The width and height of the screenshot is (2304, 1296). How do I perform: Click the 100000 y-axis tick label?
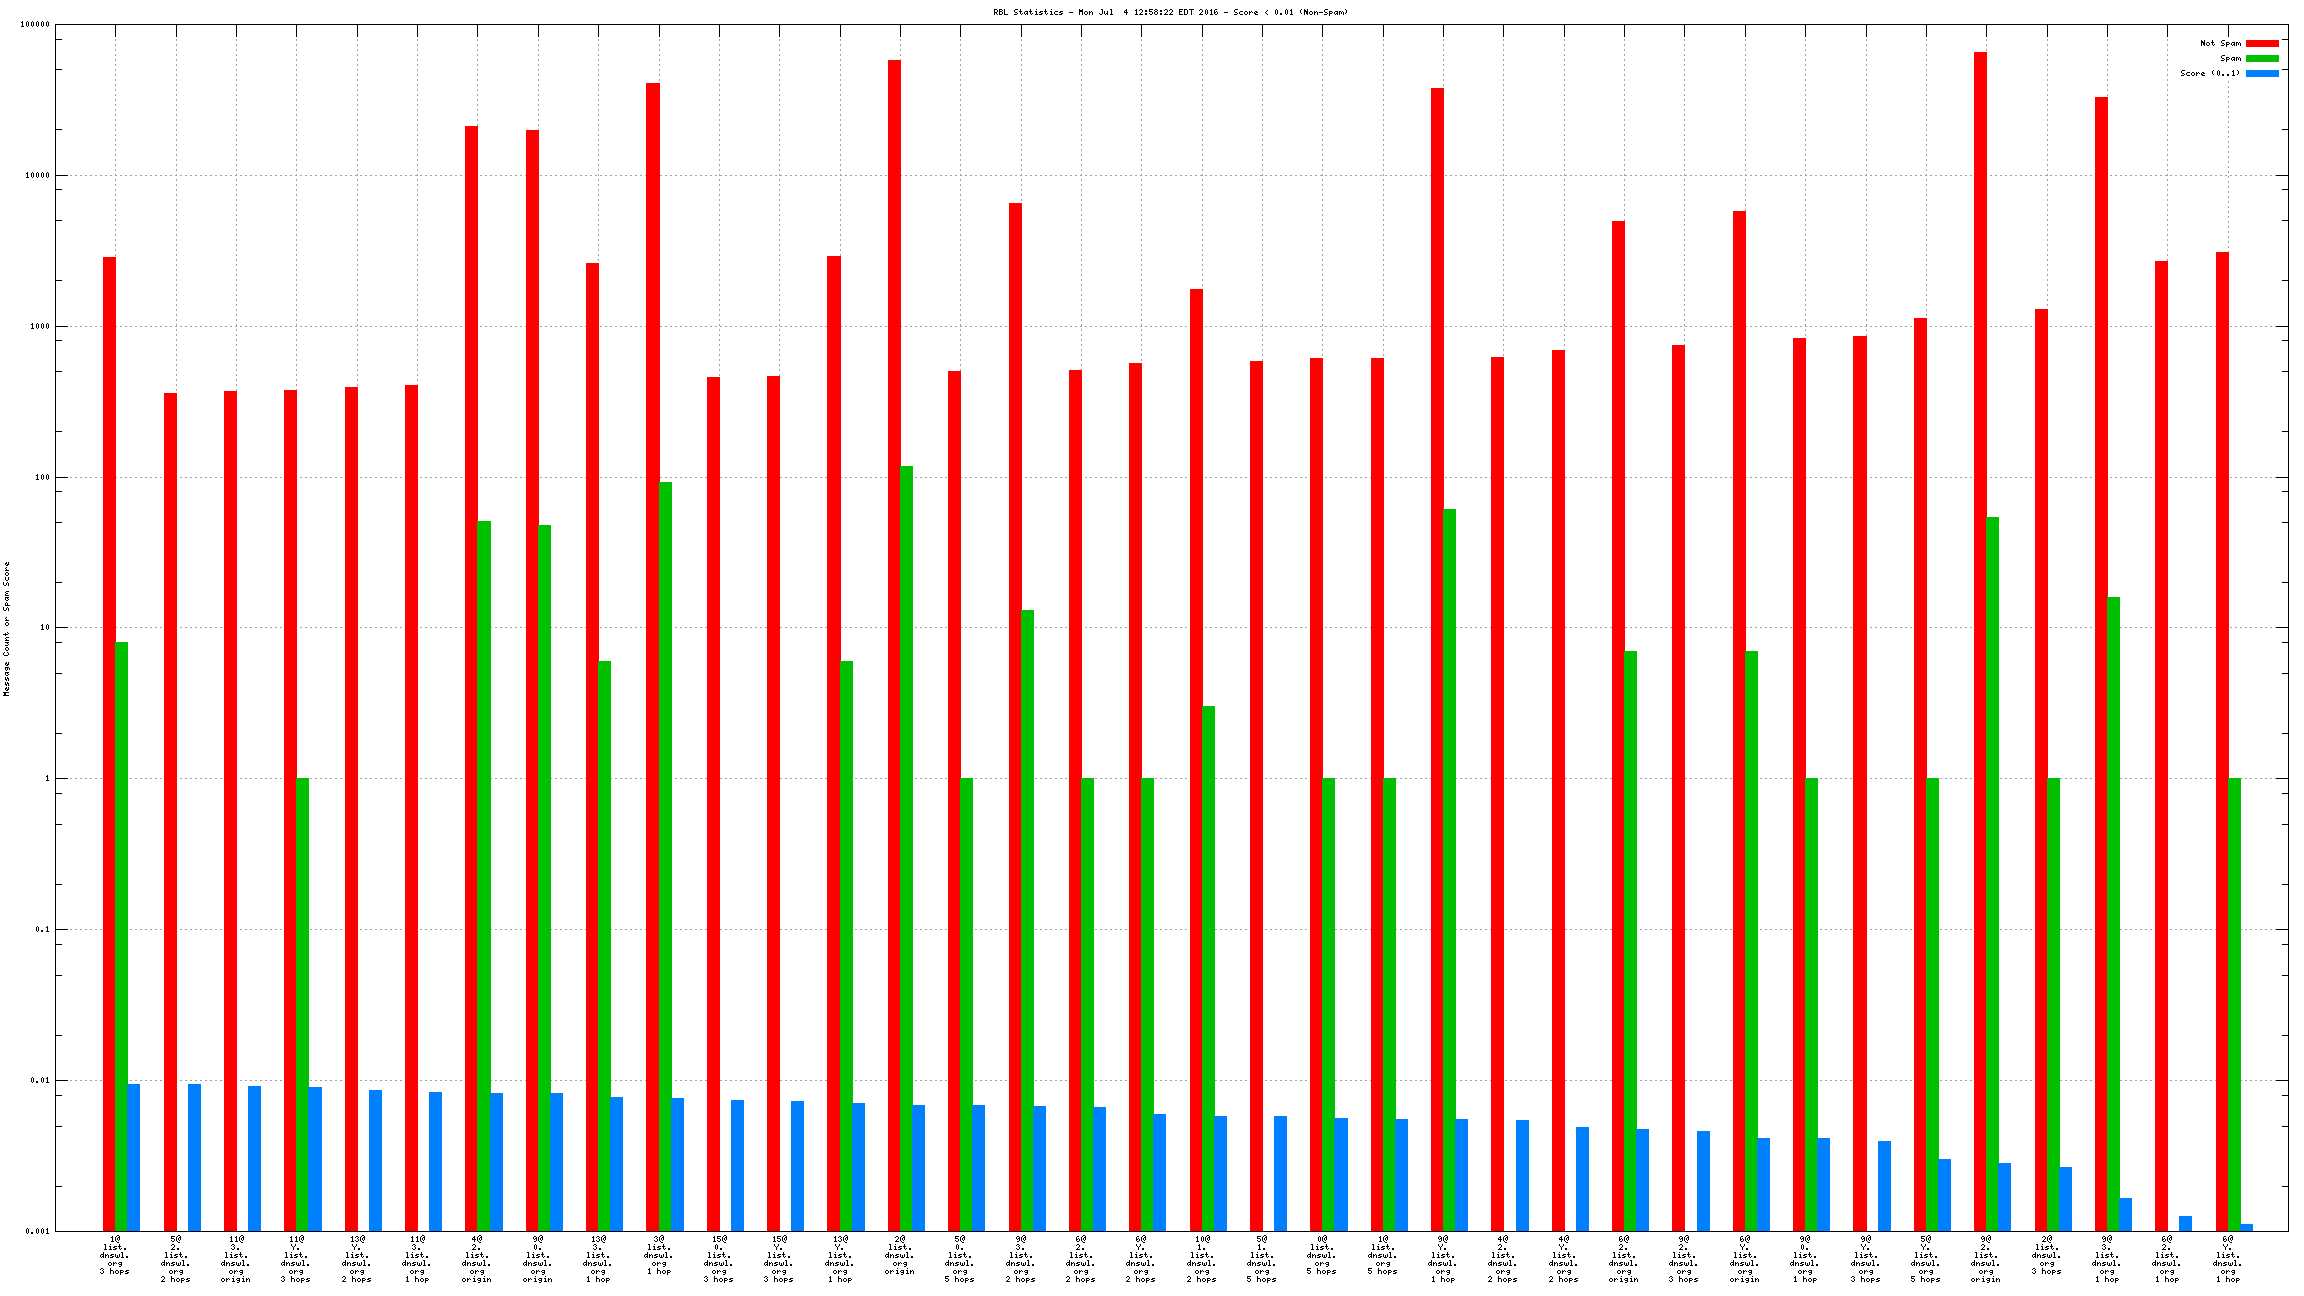click(x=35, y=25)
